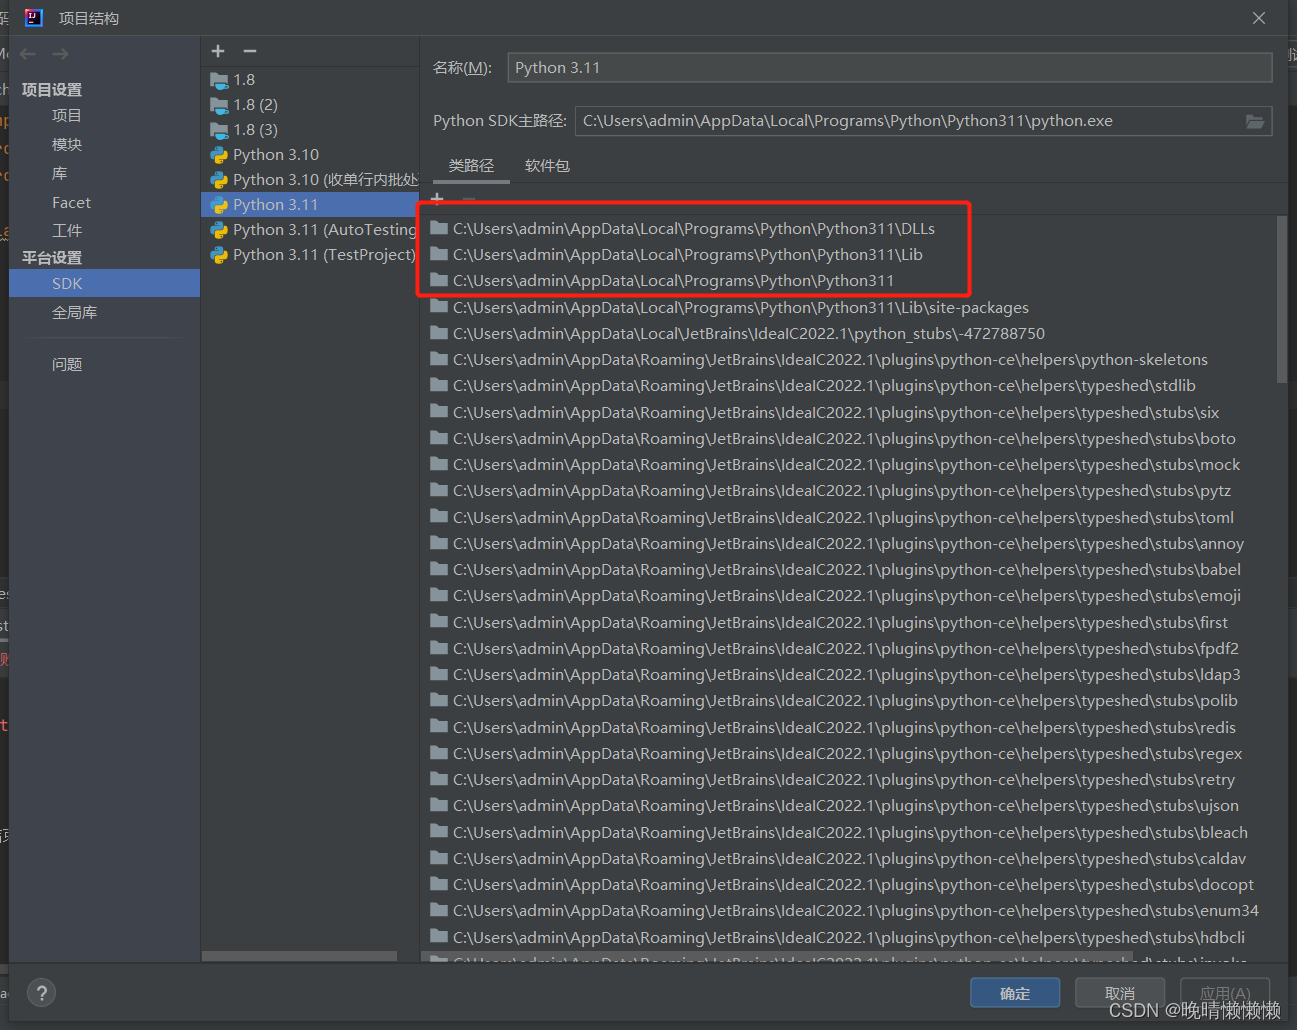Select the Lib\site-packages classpath row
Screen dimensions: 1297x1030
(850, 308)
